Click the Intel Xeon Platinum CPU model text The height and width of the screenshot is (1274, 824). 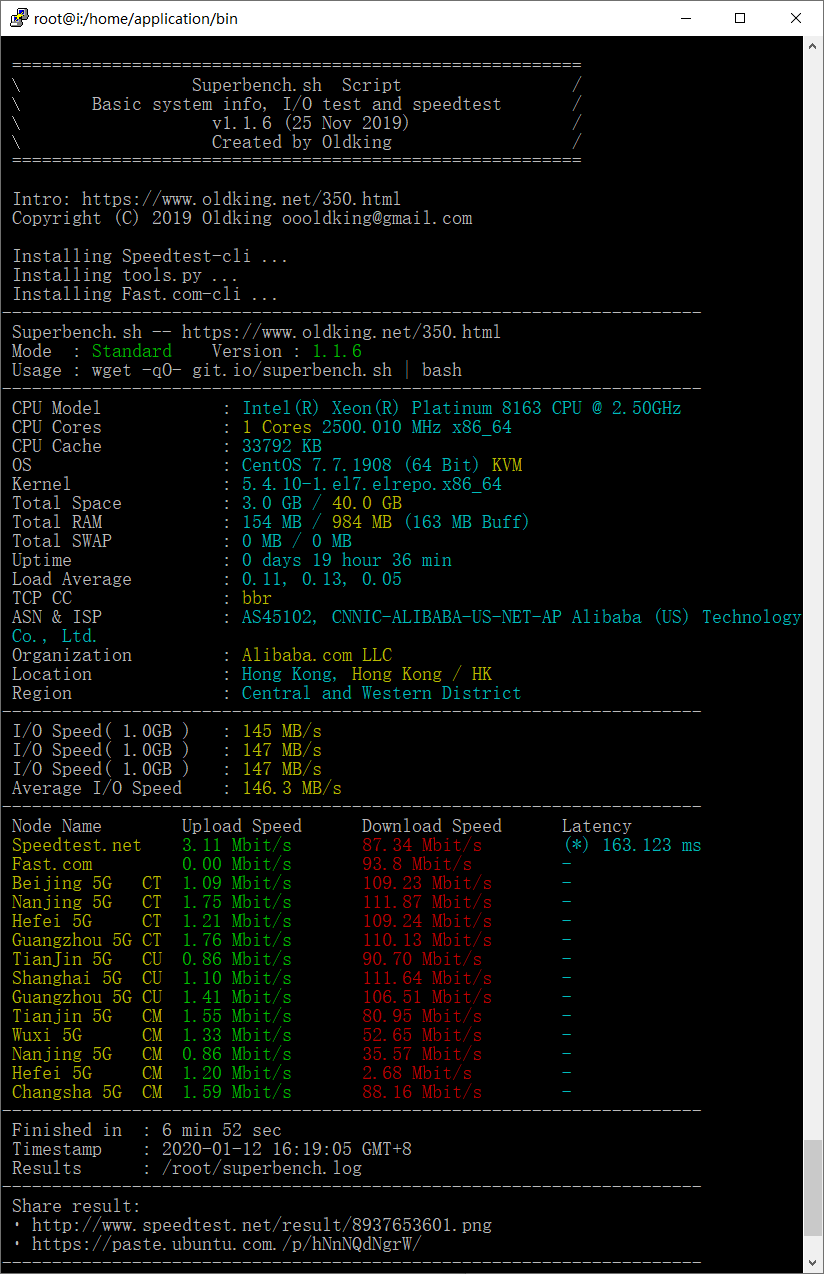(461, 408)
